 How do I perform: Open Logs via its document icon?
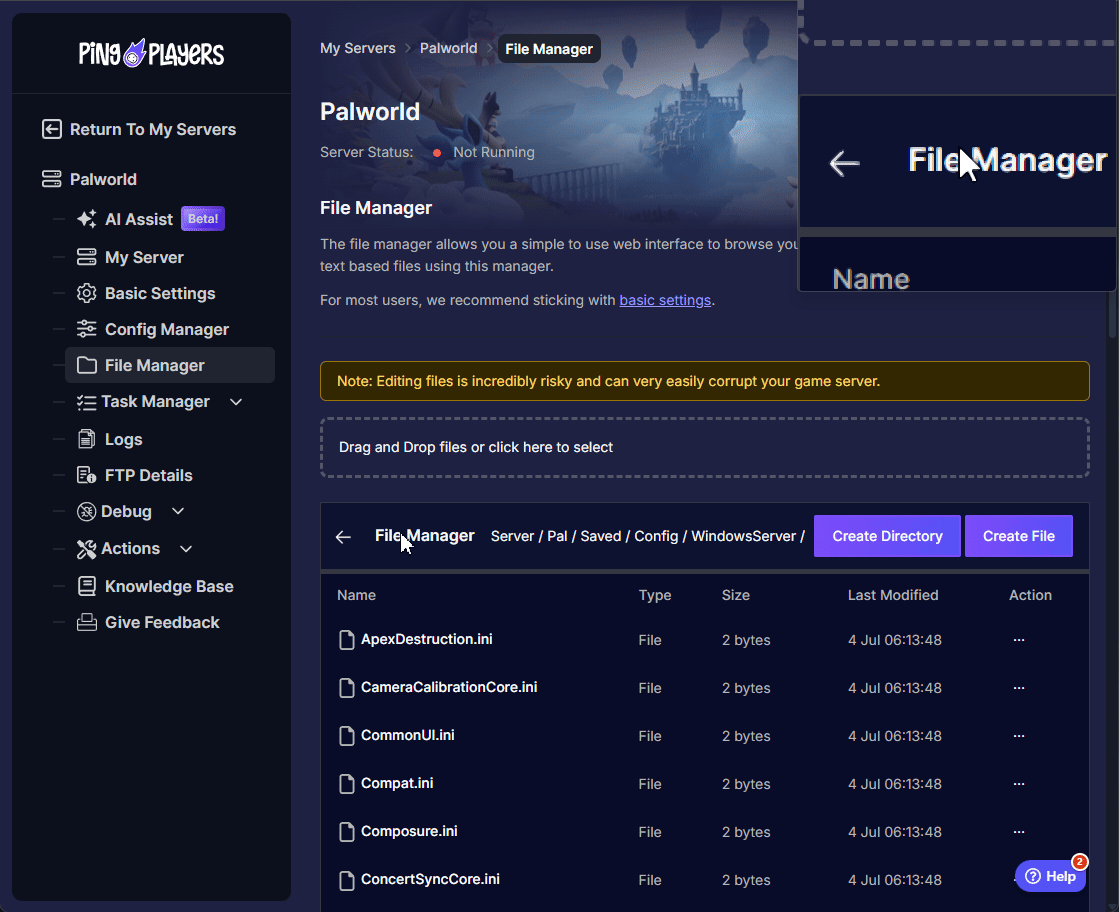tap(86, 439)
